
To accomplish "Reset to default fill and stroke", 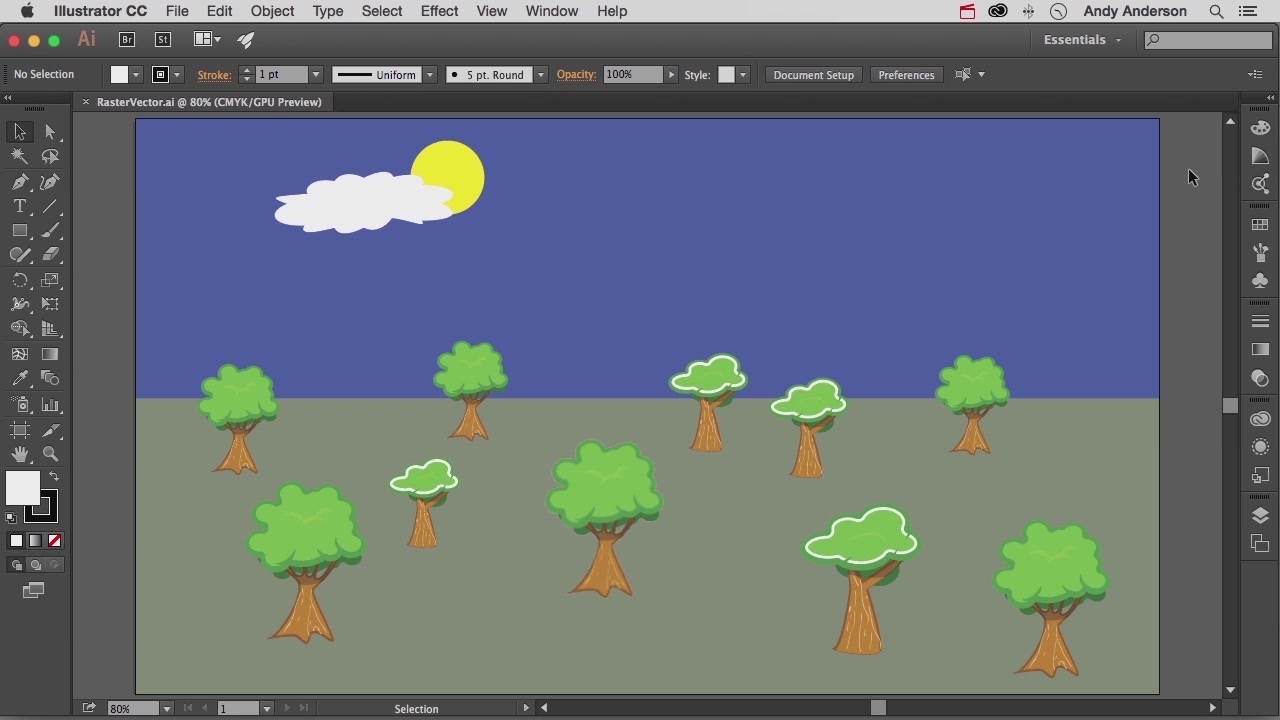I will [x=11, y=518].
